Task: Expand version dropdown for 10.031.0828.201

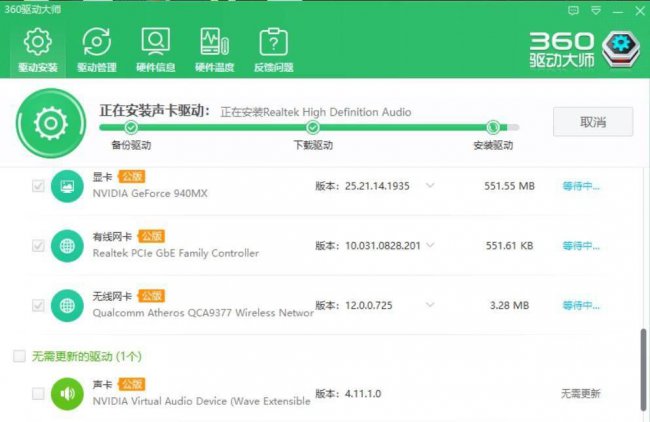Action: (x=430, y=245)
